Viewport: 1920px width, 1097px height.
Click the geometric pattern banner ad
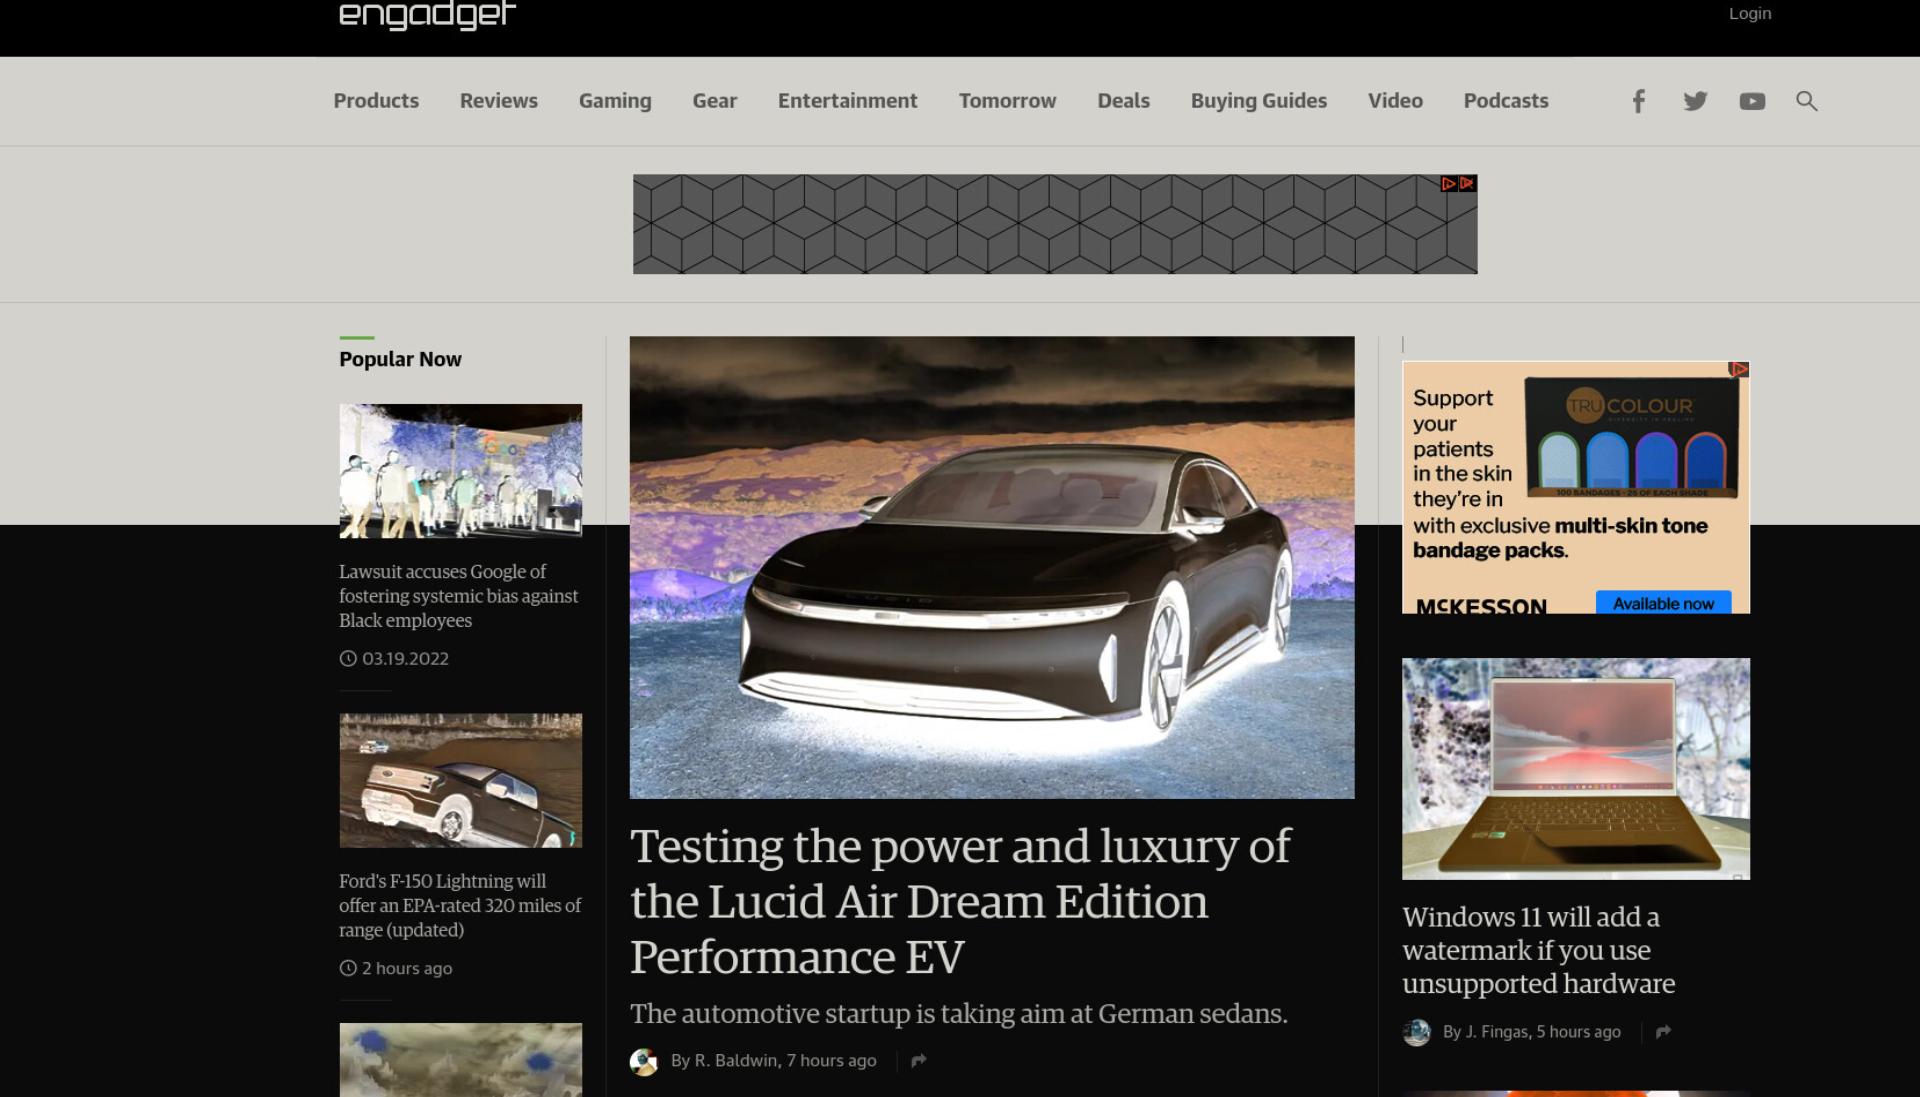tap(1055, 224)
